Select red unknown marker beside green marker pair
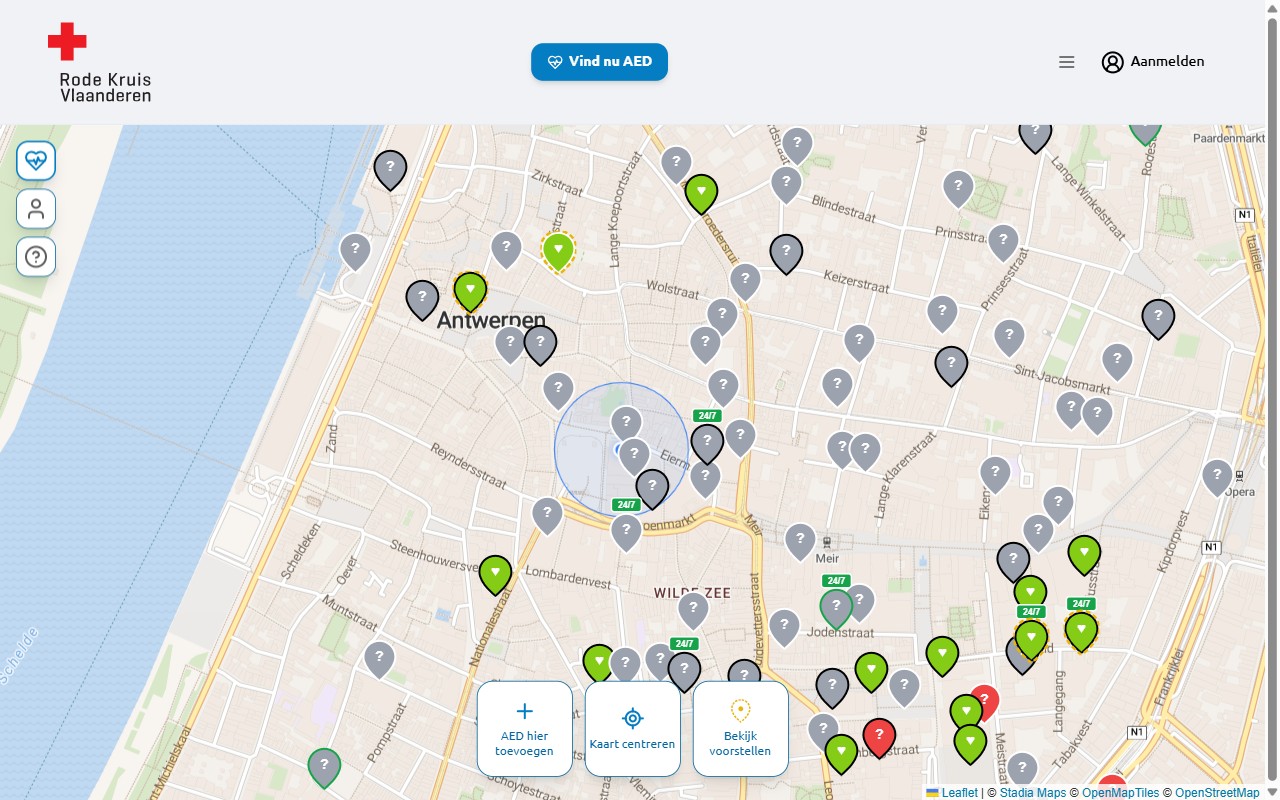1280x800 pixels. [984, 702]
